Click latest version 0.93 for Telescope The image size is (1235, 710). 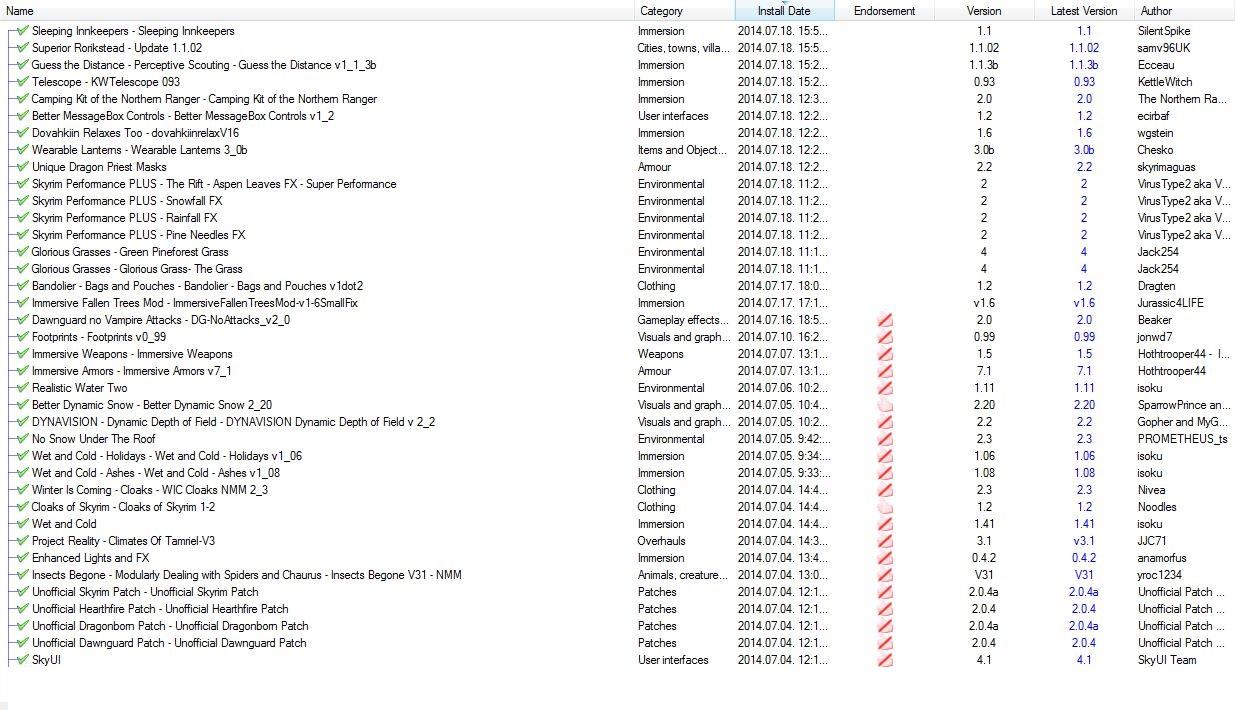1084,82
